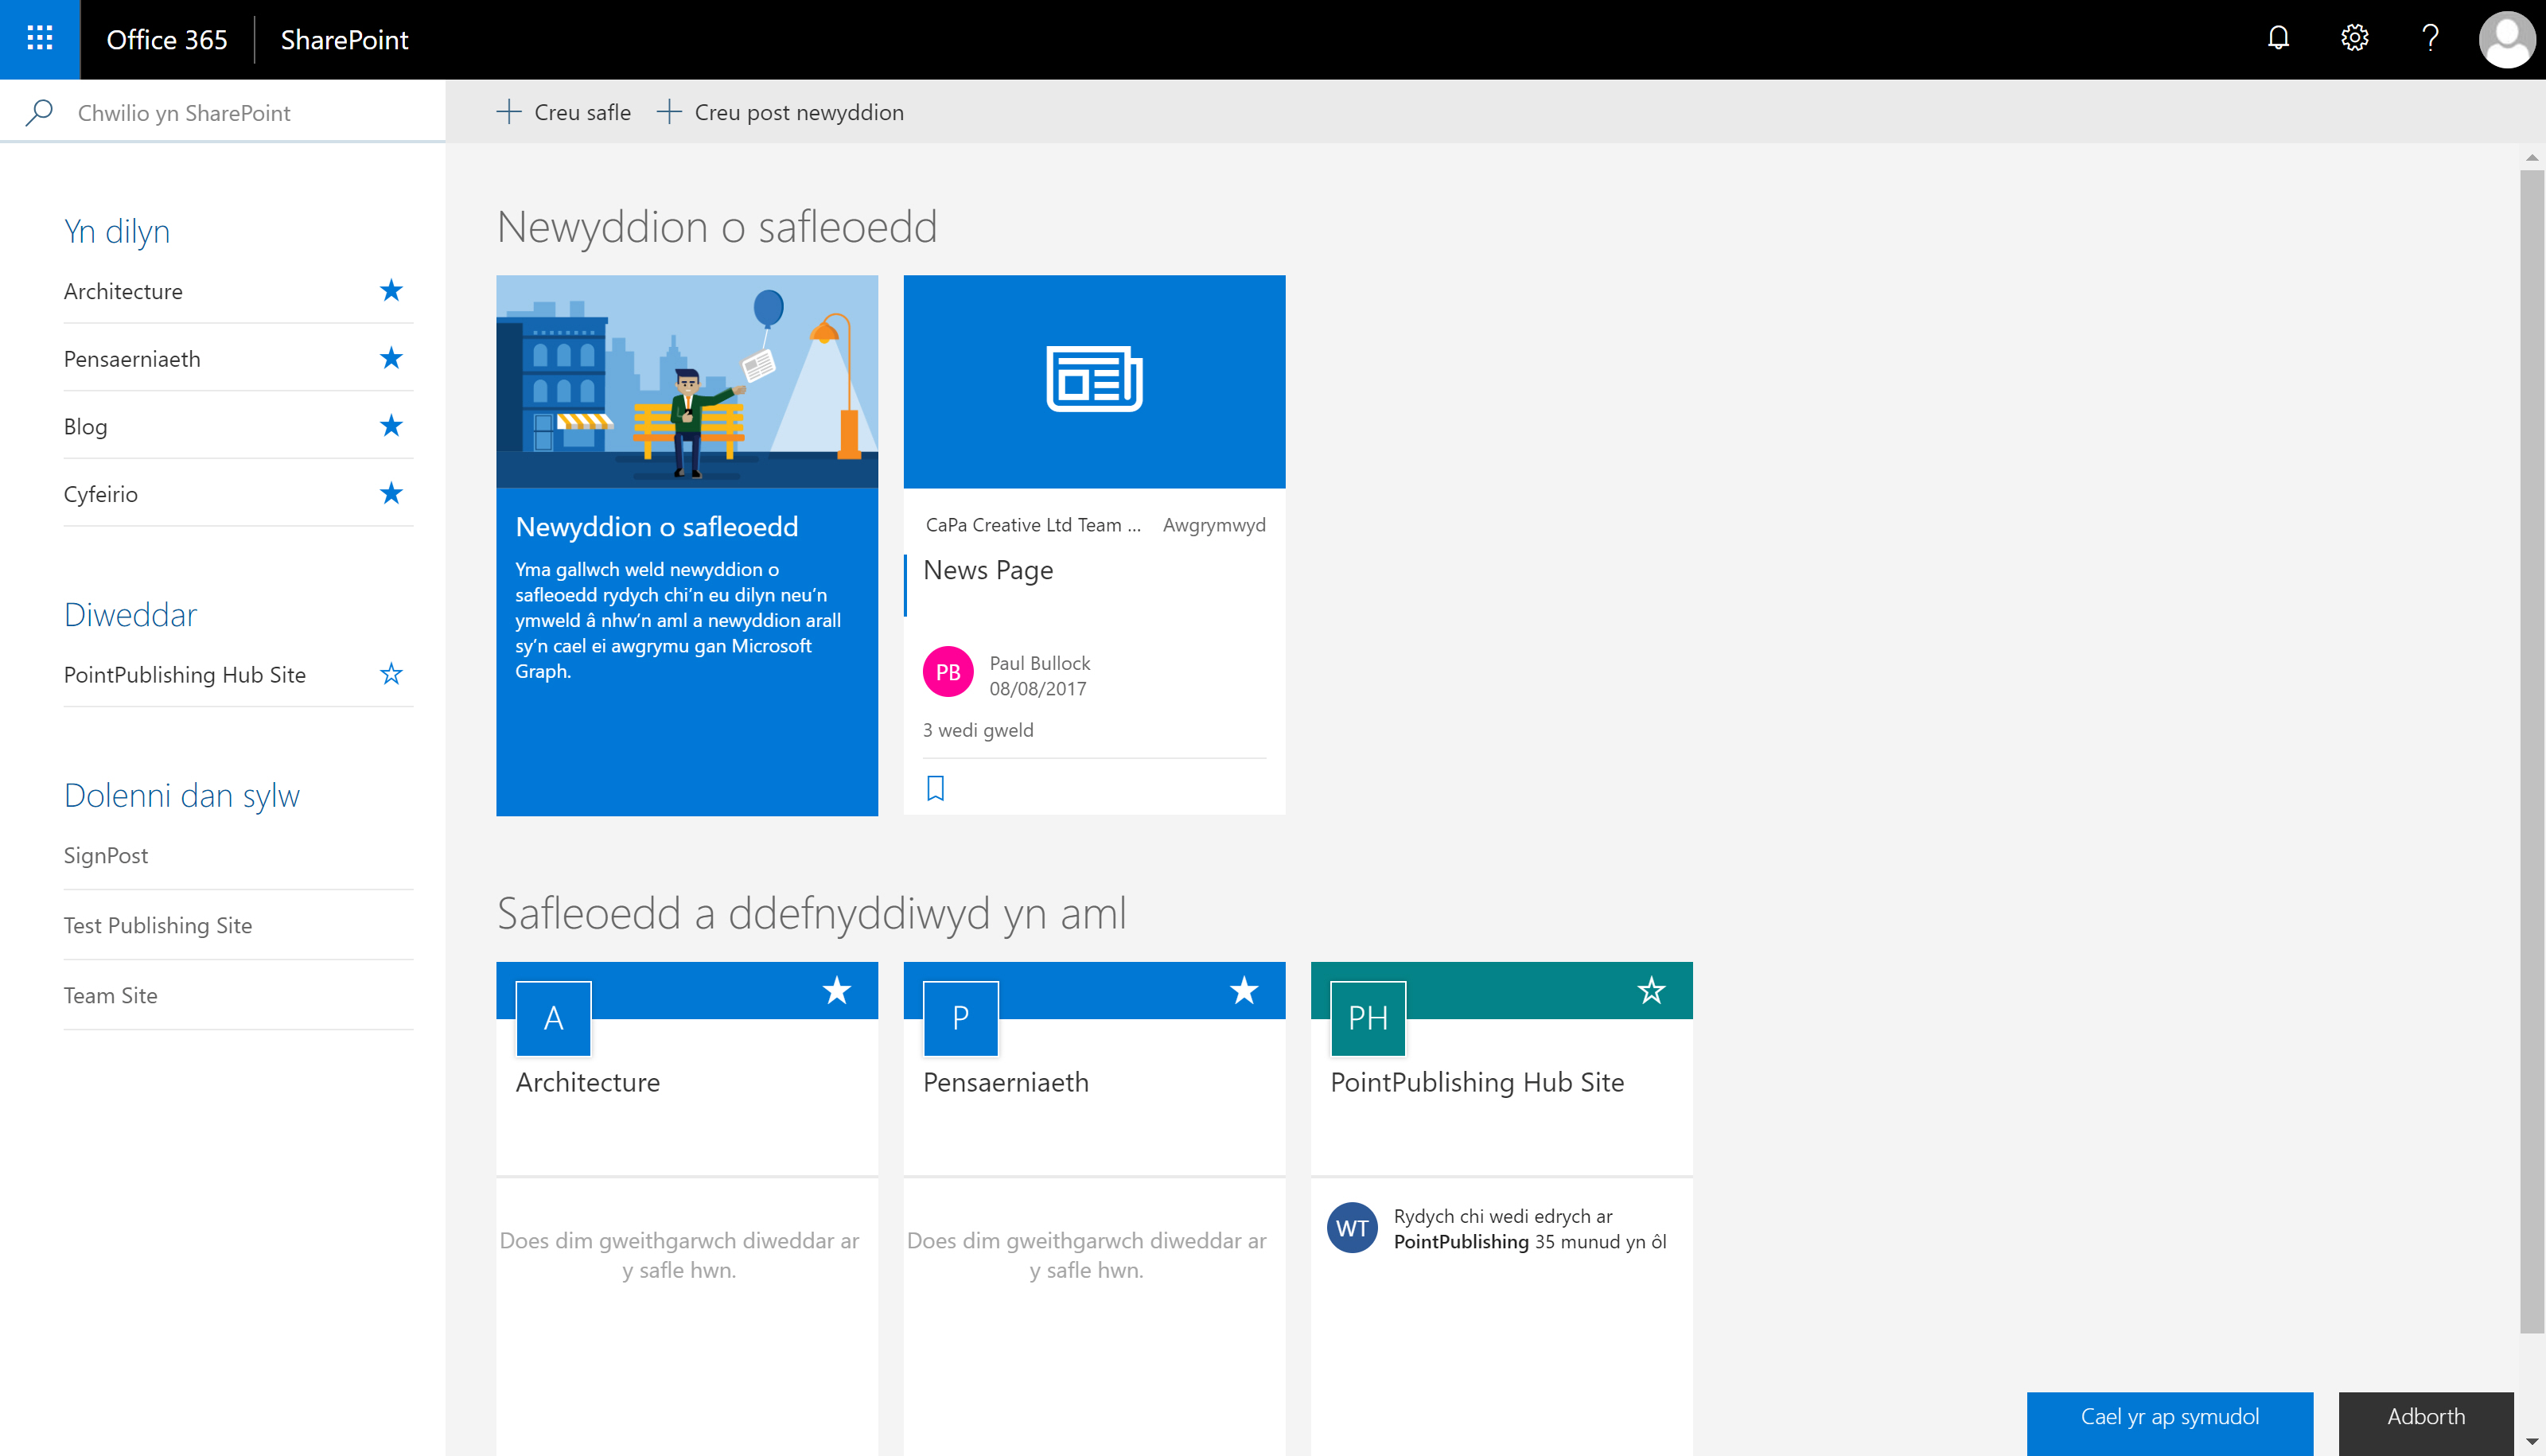Bookmark the News Page post for later

pos(935,788)
